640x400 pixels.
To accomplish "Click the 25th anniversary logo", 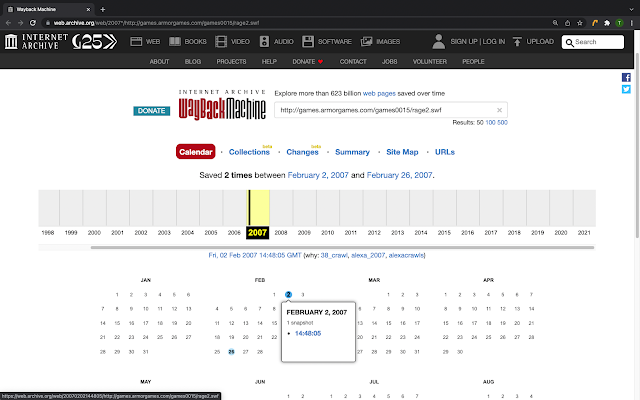I will pos(95,42).
